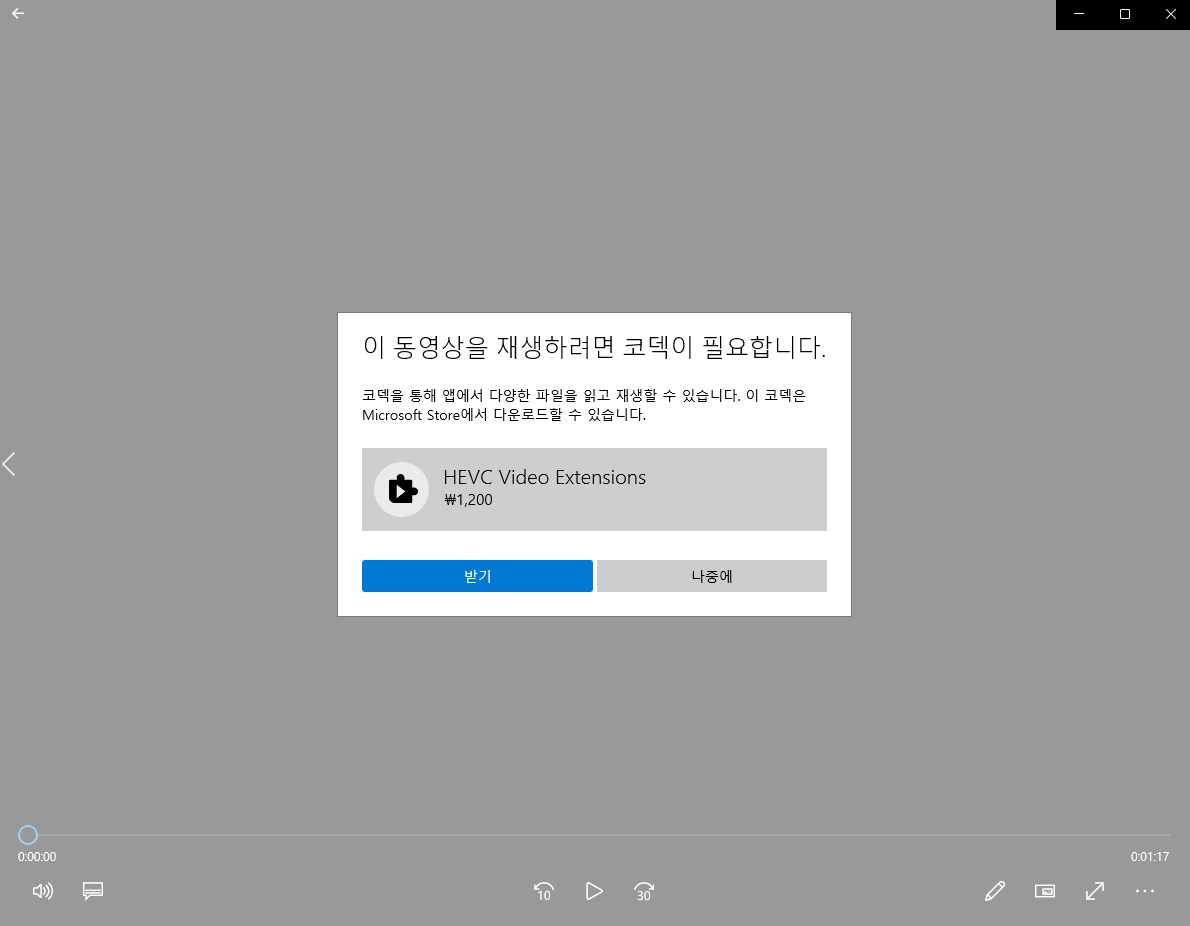Switch to mini view mode
This screenshot has width=1190, height=926.
(1045, 891)
